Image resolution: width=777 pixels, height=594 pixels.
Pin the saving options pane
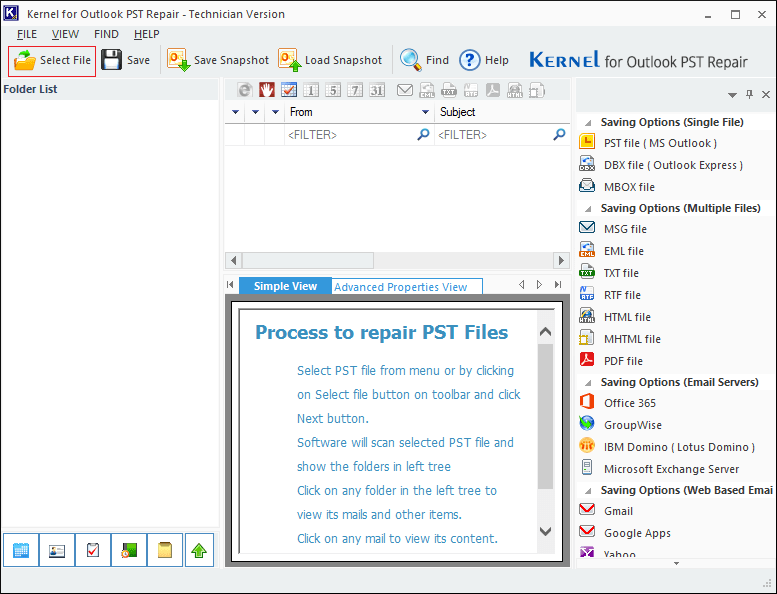749,94
